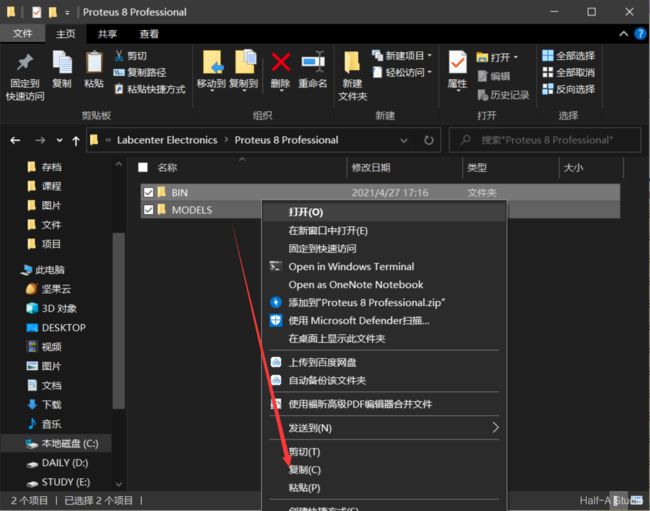Pin selection to Quick access
This screenshot has height=511, width=650.
pos(25,77)
